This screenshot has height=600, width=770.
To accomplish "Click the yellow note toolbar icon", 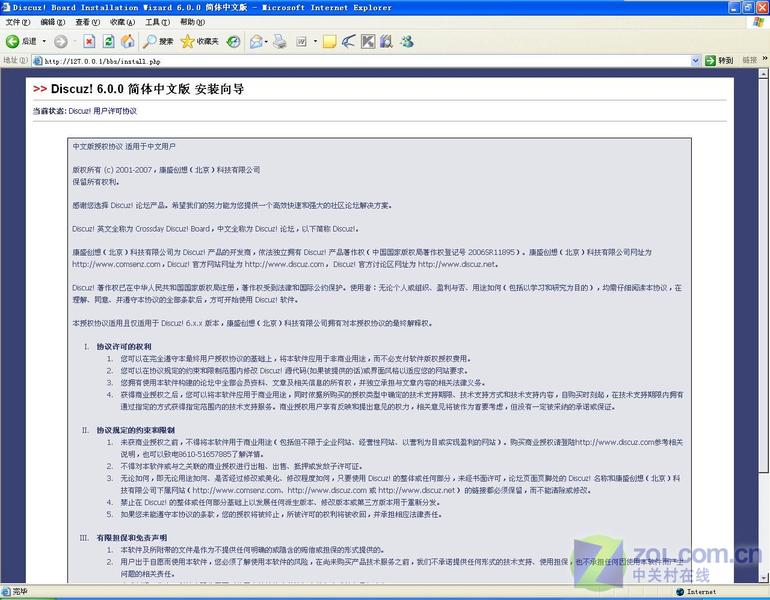I will pyautogui.click(x=329, y=42).
